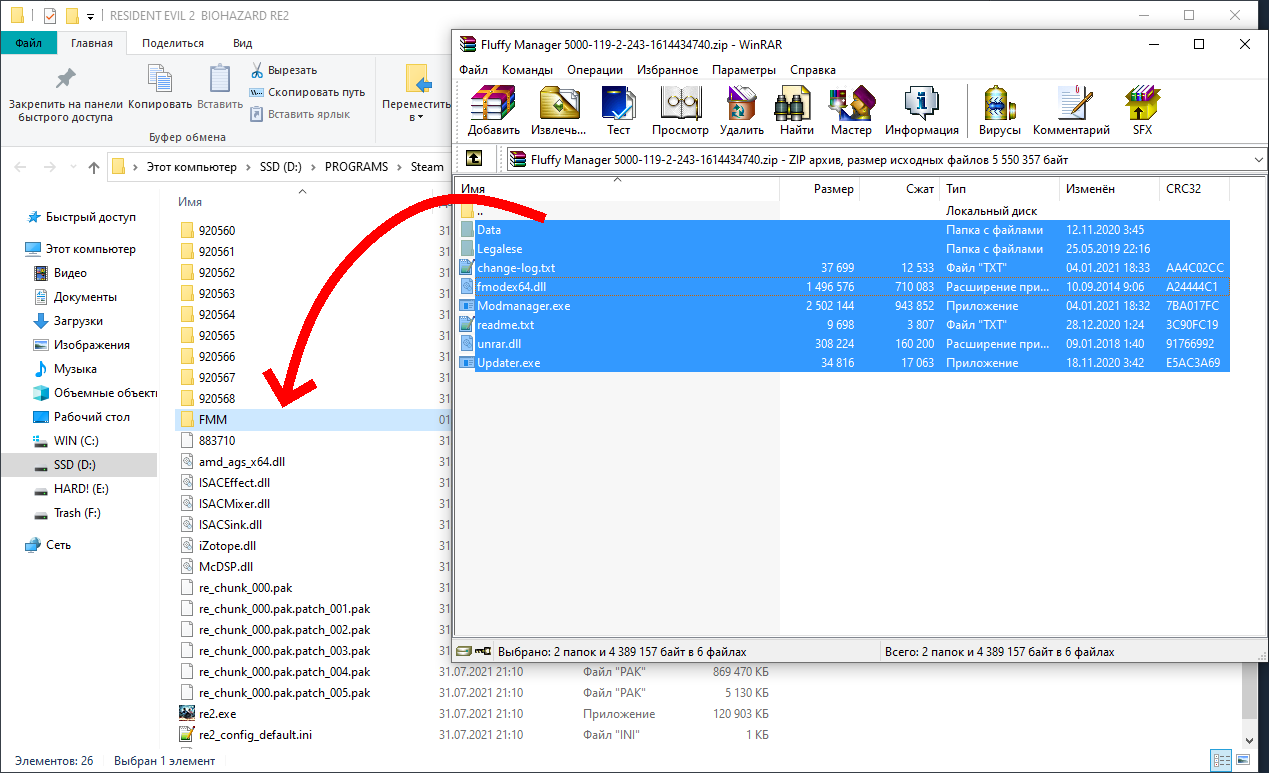Sort WinRAR list by Type (Тип) column

[x=999, y=189]
